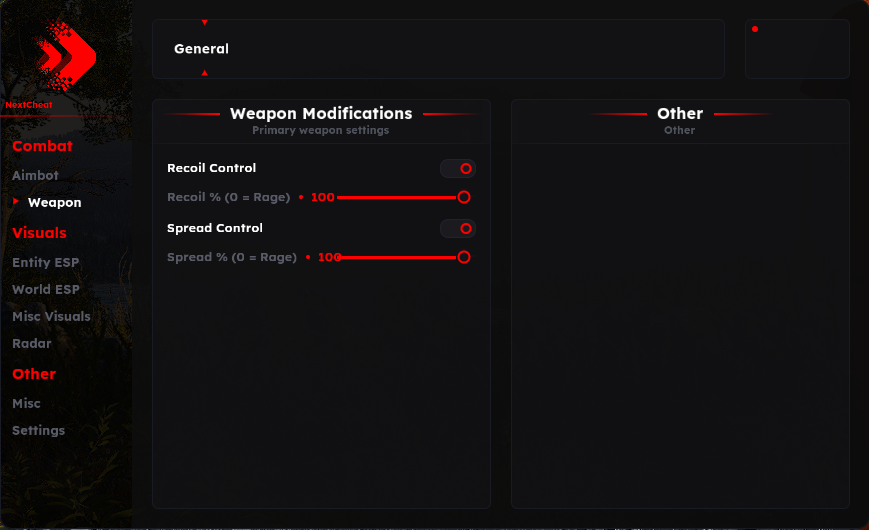Open the Settings page in sidebar
This screenshot has height=530, width=869.
coord(38,430)
